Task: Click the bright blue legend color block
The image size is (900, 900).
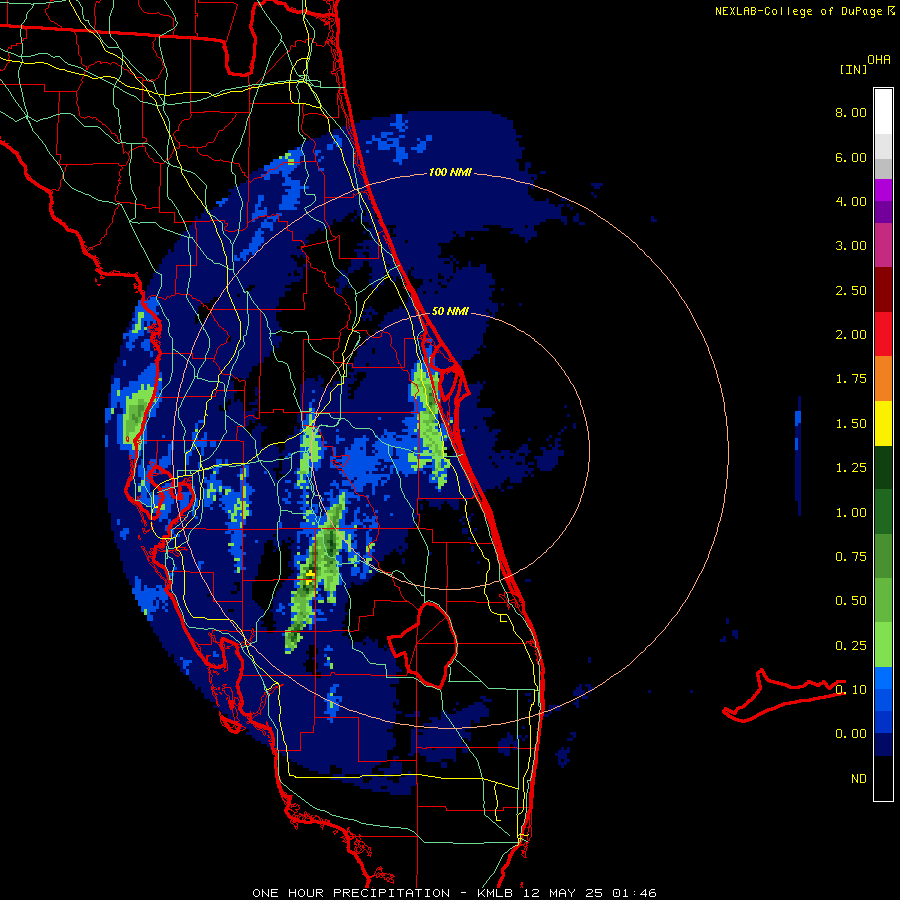Action: pos(883,678)
